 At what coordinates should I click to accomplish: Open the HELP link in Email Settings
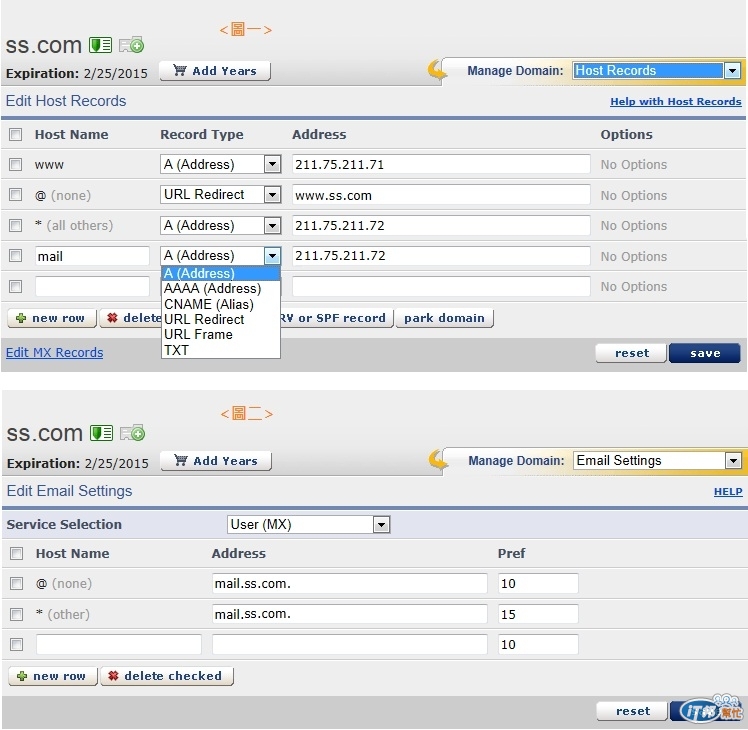coord(728,491)
